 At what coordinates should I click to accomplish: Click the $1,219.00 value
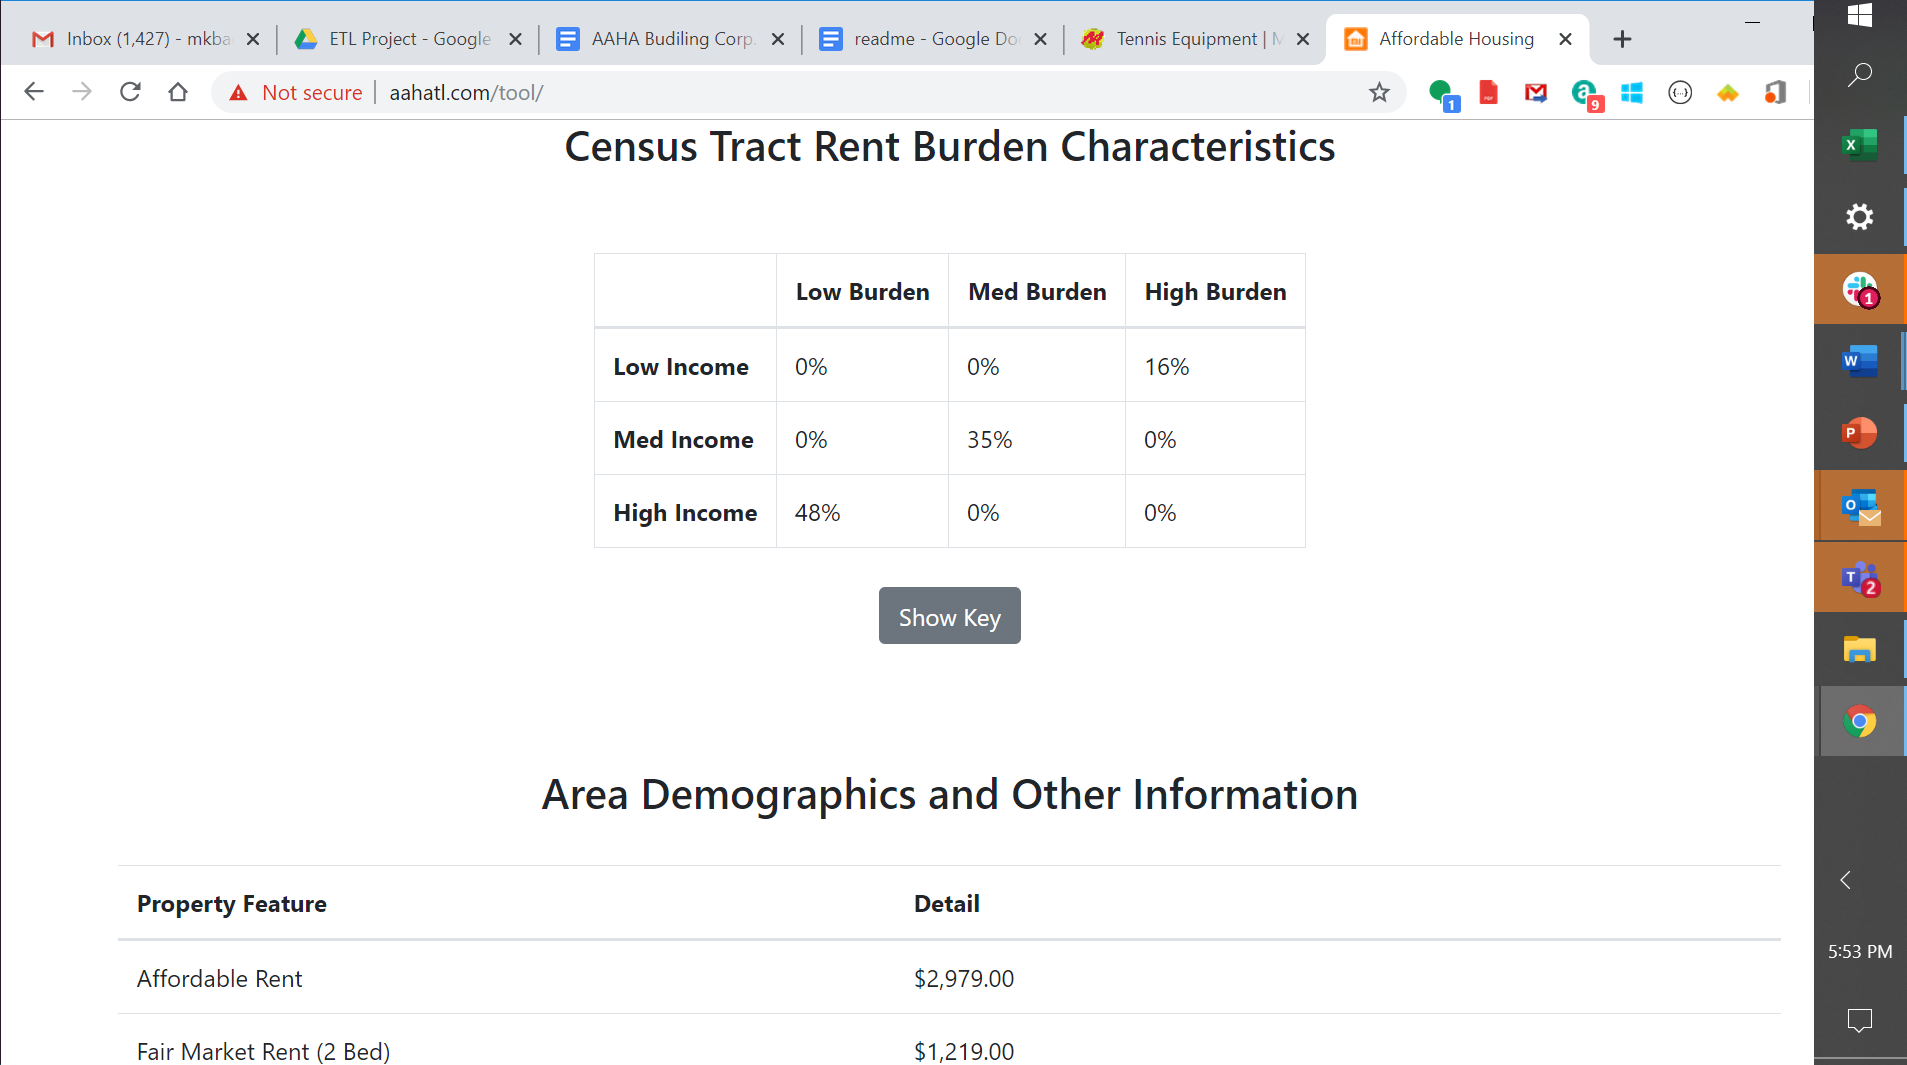click(x=964, y=1052)
